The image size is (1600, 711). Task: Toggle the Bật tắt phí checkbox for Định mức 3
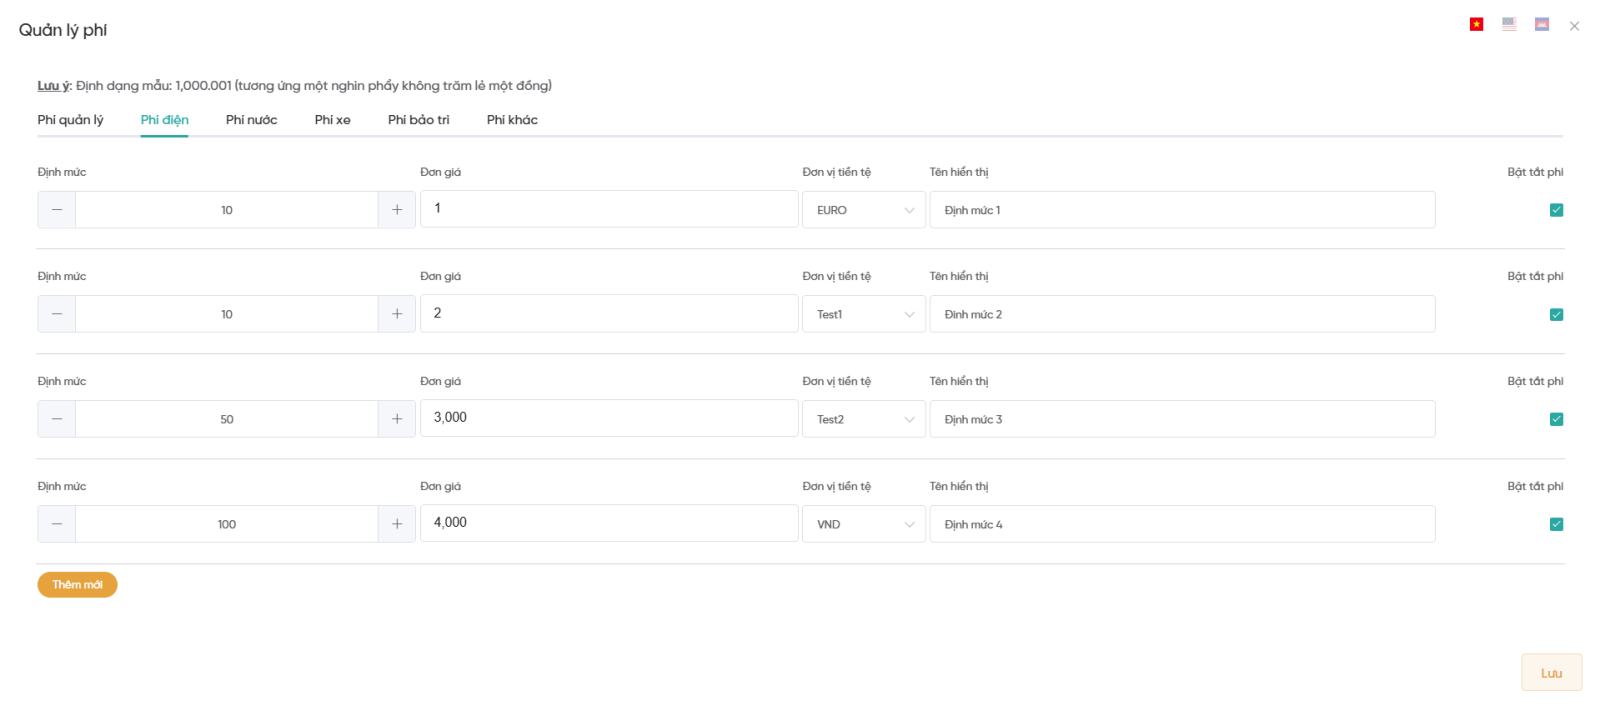coord(1556,419)
